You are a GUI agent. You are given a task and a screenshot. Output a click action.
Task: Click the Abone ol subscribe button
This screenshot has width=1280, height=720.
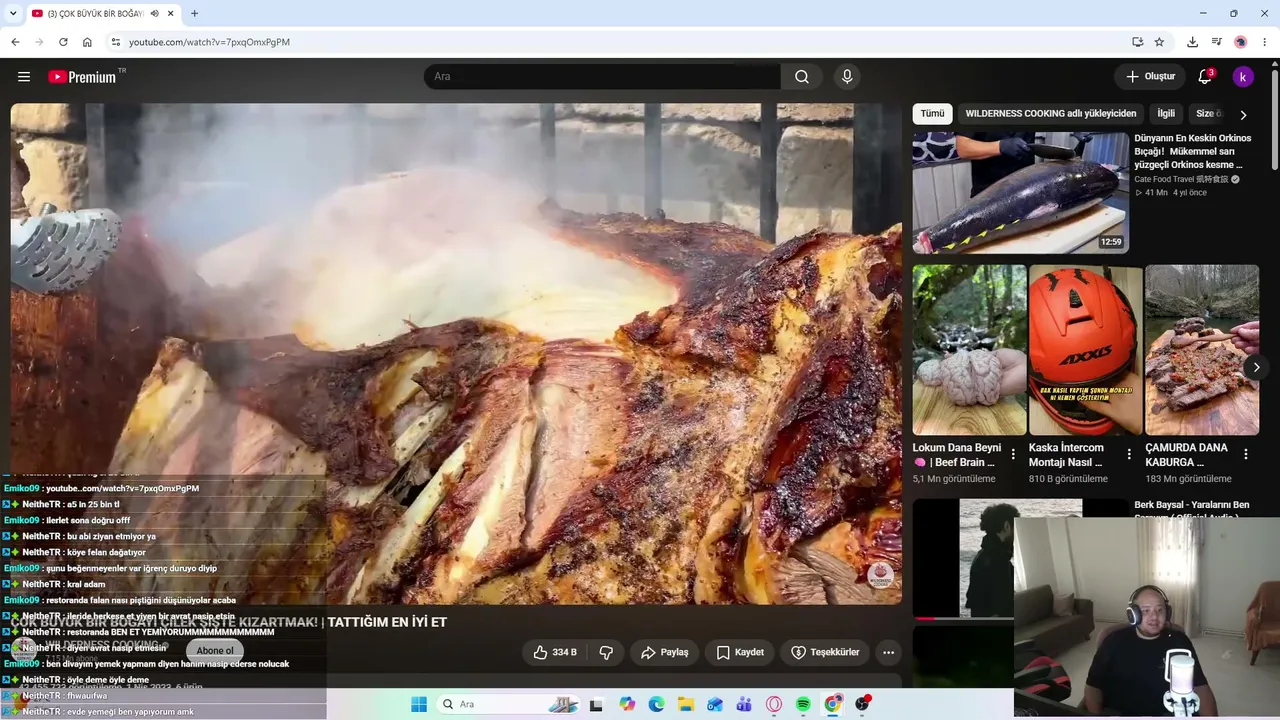point(215,651)
